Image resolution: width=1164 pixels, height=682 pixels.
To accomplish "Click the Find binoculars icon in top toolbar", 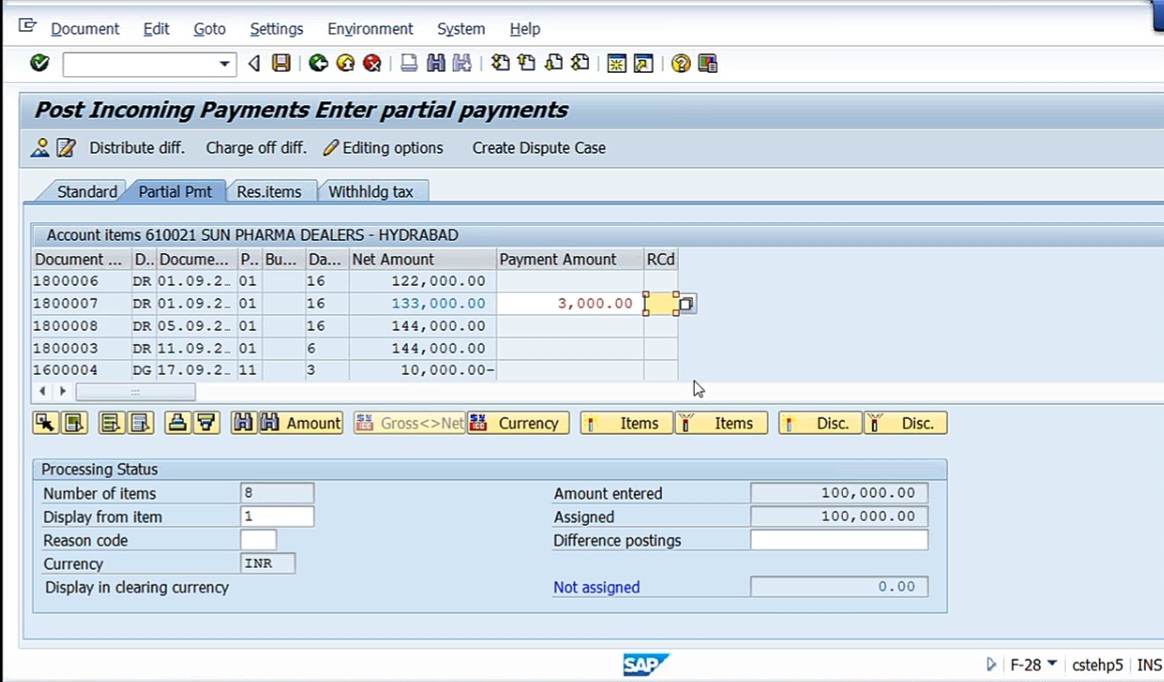I will [x=435, y=63].
